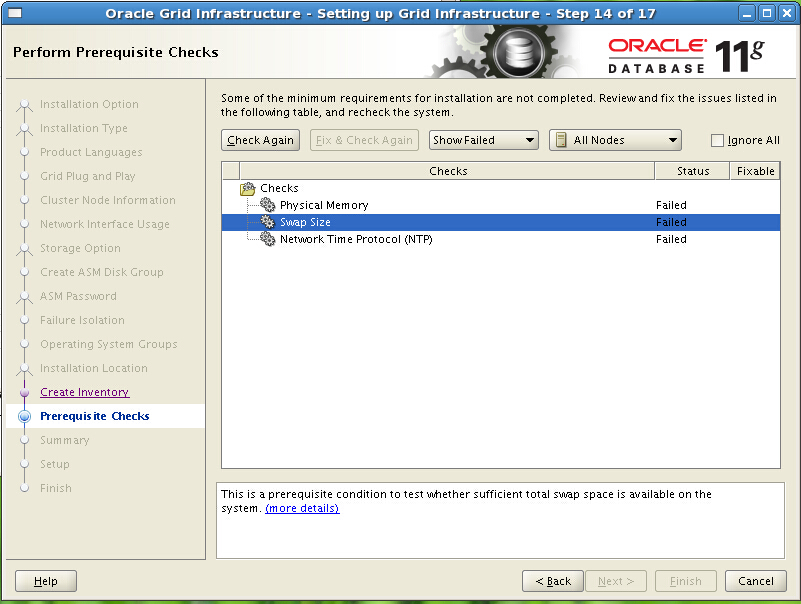Image resolution: width=801 pixels, height=604 pixels.
Task: Select the Checks root node label
Action: click(x=279, y=188)
